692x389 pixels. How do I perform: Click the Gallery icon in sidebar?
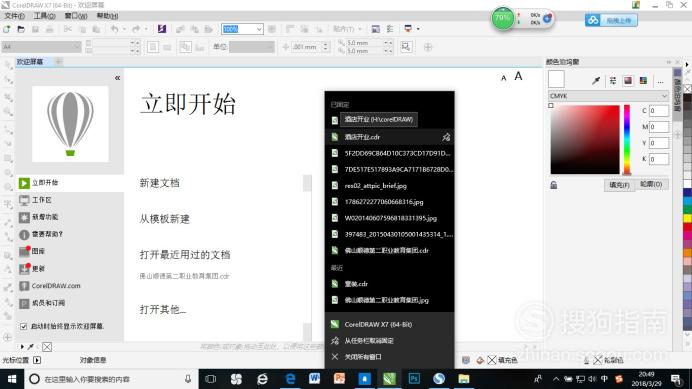(x=24, y=251)
